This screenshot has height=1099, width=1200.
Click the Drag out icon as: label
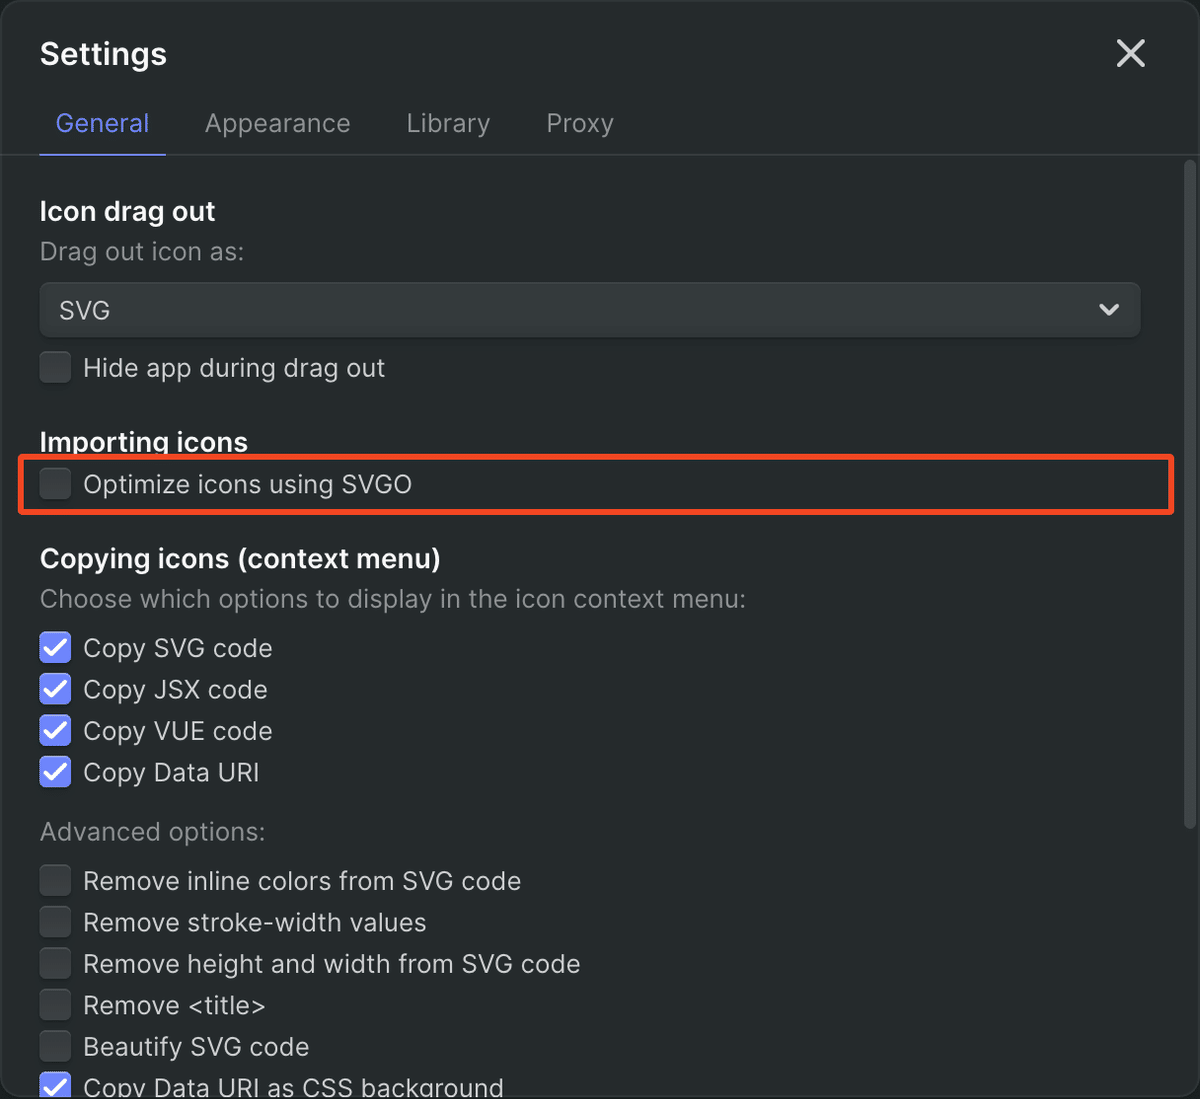[142, 252]
